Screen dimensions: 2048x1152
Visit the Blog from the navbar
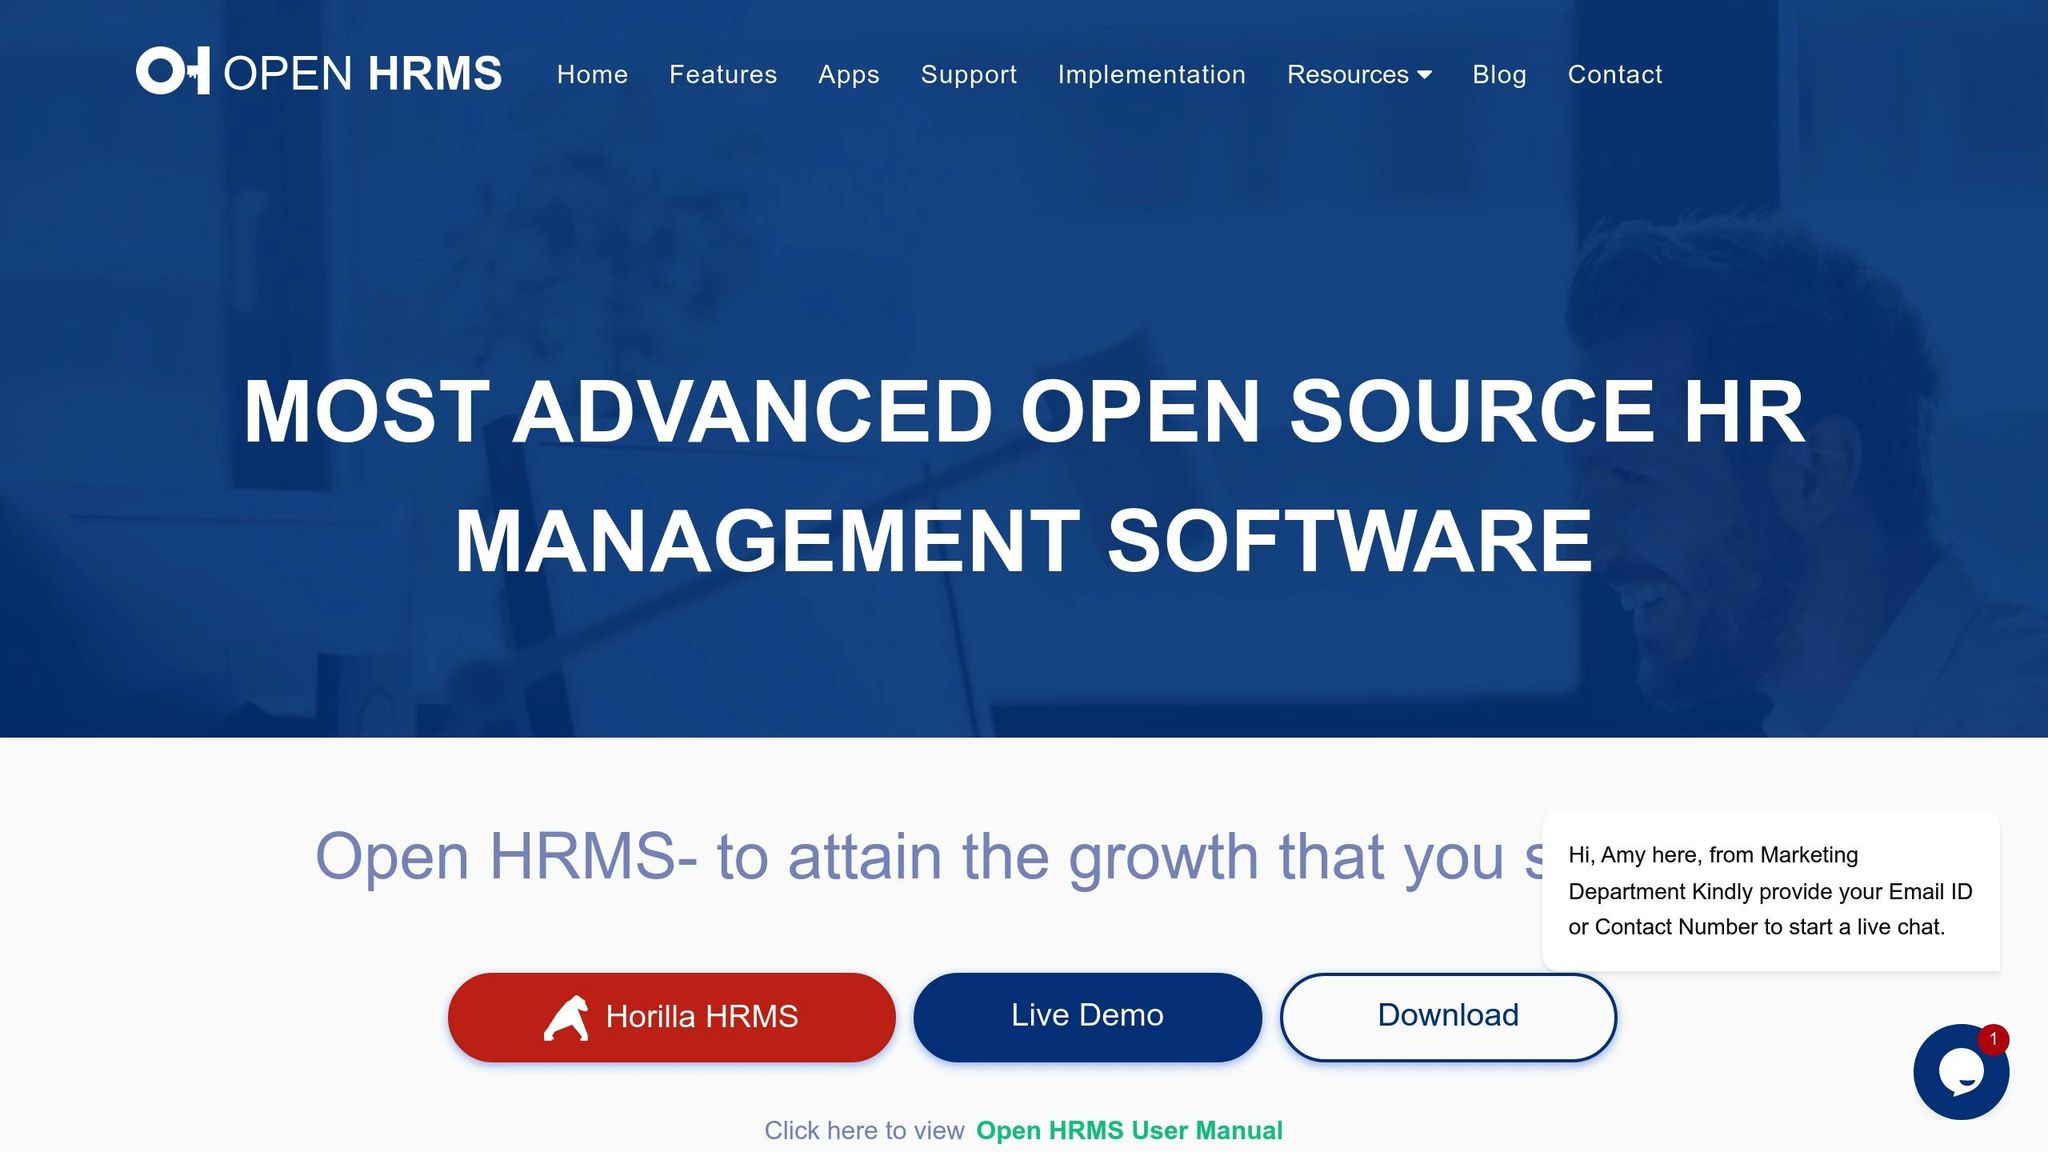[x=1499, y=74]
